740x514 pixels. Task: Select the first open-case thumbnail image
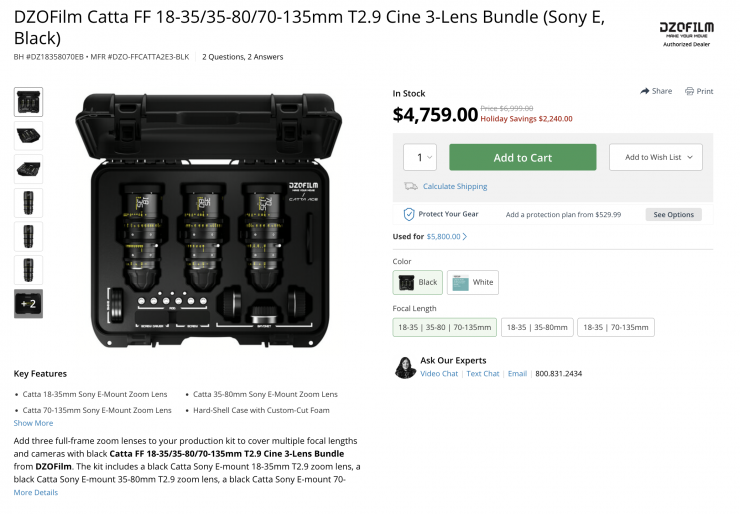pos(28,101)
